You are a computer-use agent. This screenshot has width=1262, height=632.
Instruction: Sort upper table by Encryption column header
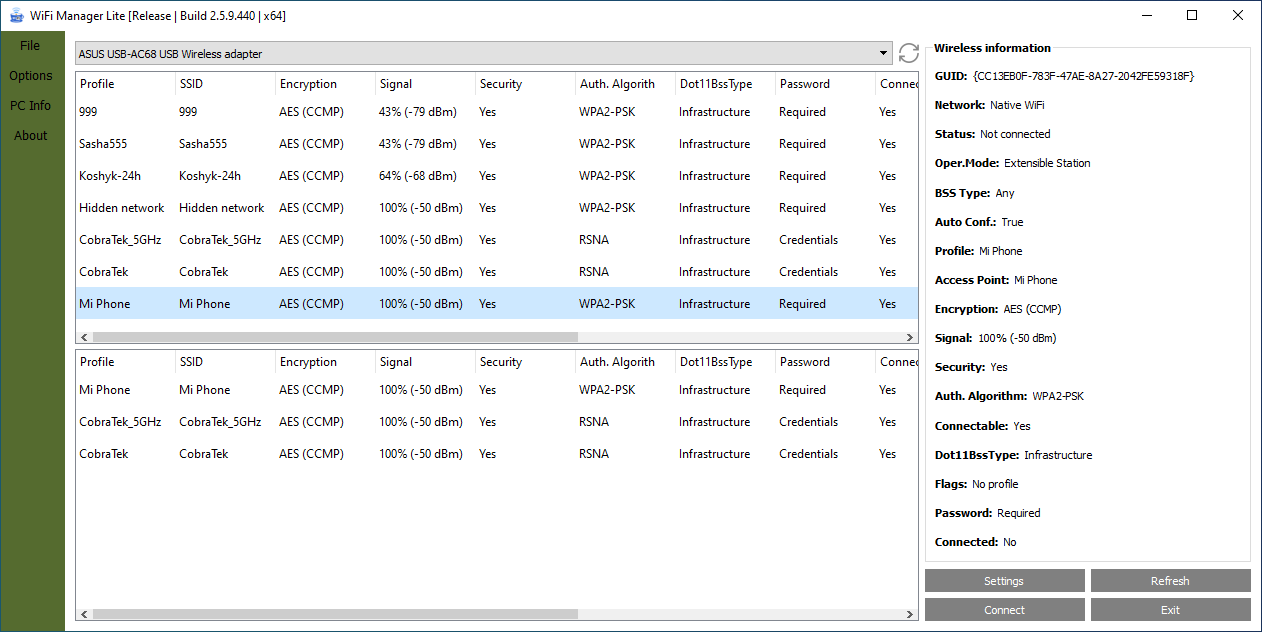pyautogui.click(x=326, y=84)
